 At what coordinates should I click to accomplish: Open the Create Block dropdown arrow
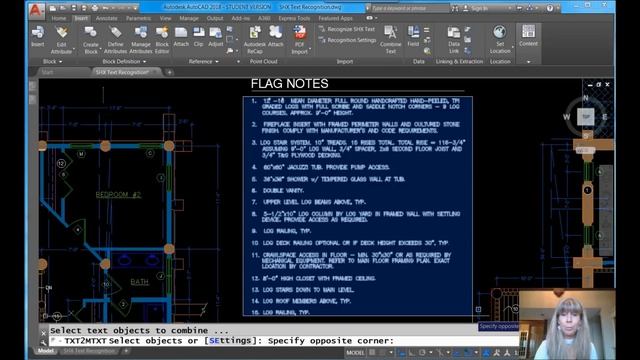tap(100, 49)
